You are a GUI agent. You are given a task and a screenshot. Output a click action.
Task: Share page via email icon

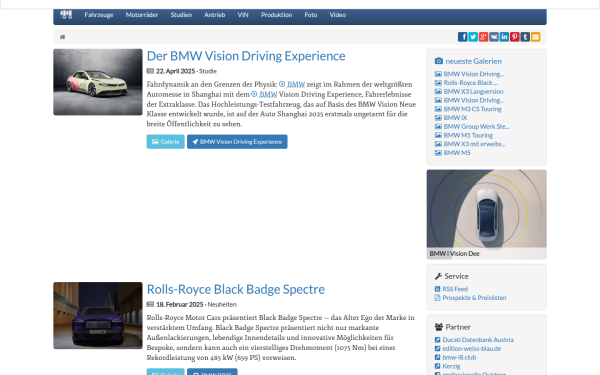[535, 37]
